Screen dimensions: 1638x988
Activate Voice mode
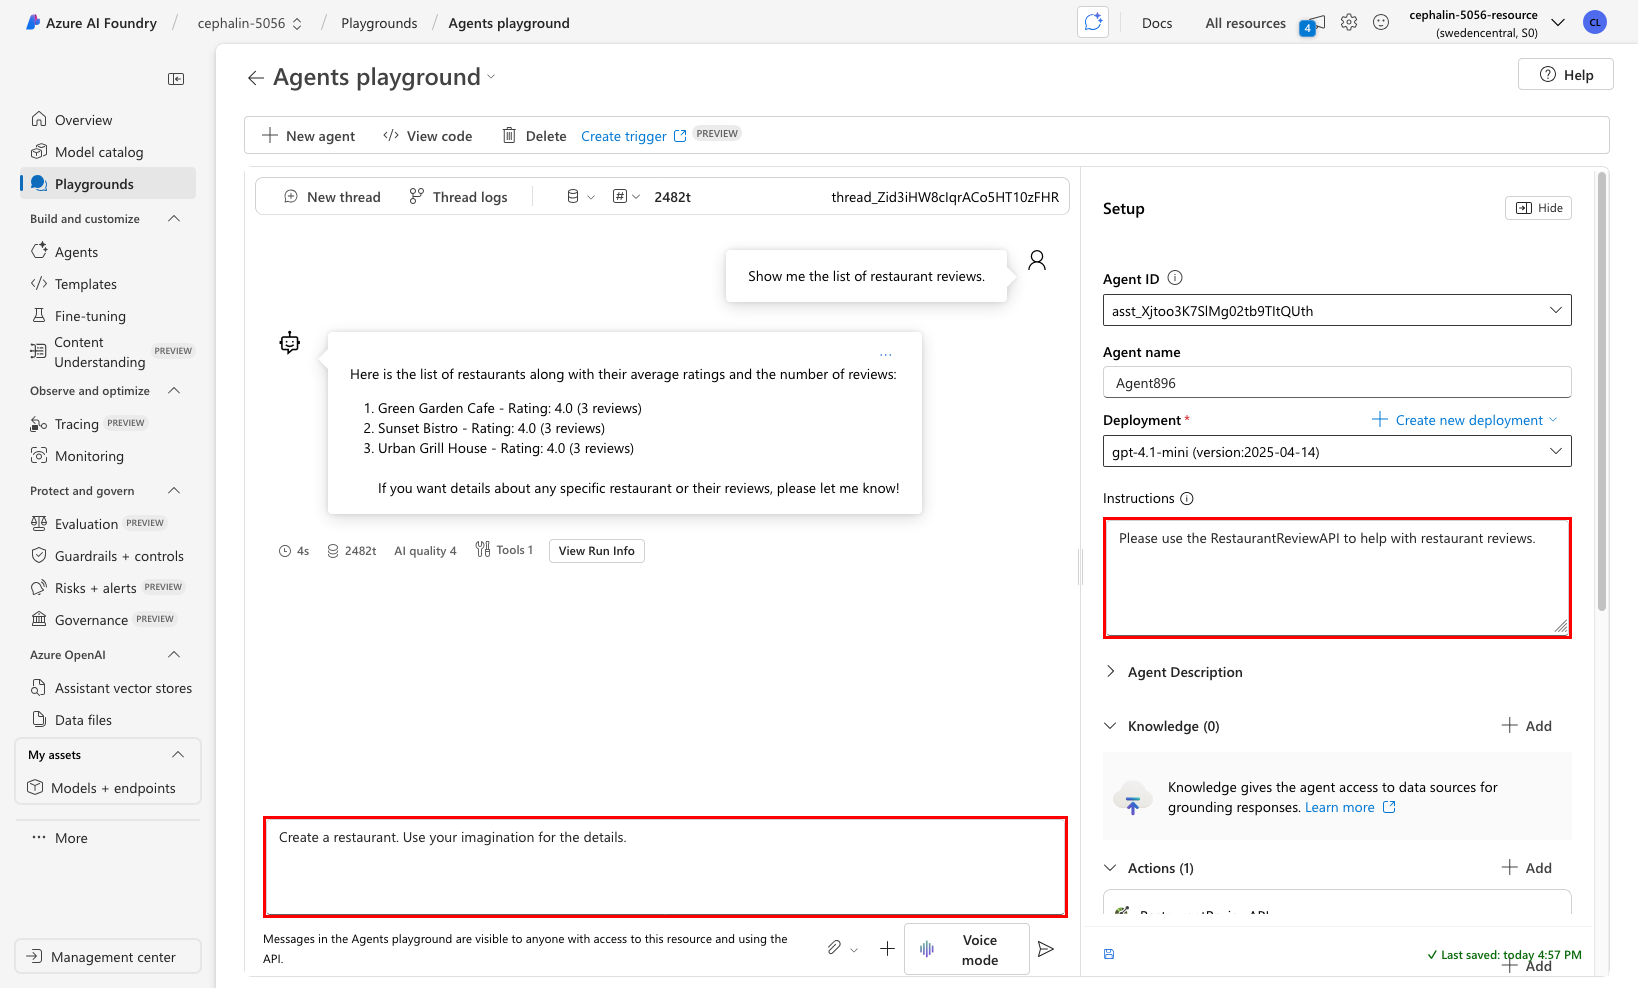click(x=966, y=948)
